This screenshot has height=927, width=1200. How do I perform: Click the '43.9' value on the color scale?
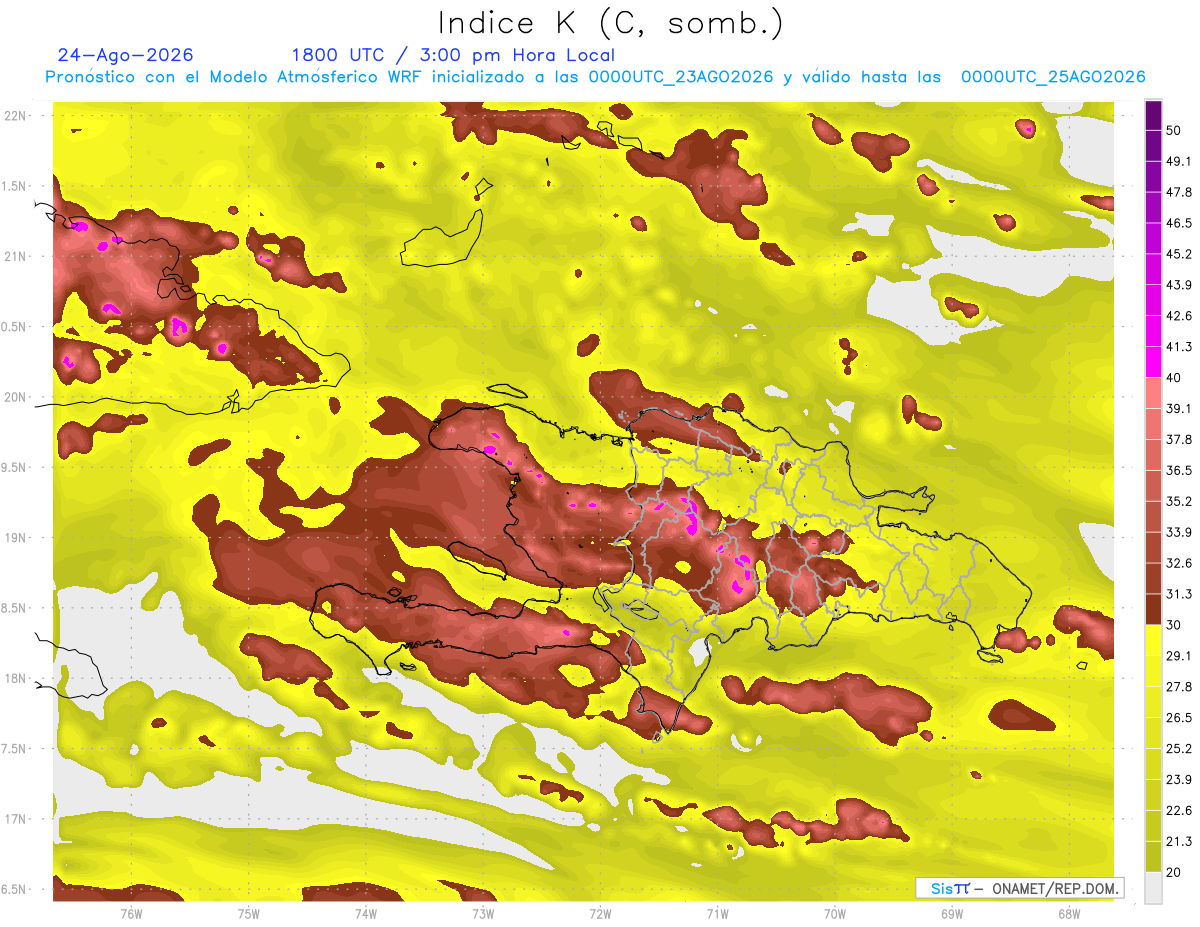[1179, 285]
